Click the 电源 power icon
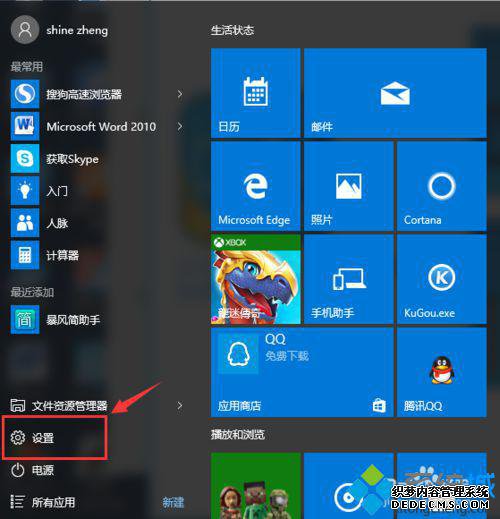500x519 pixels. (x=18, y=470)
